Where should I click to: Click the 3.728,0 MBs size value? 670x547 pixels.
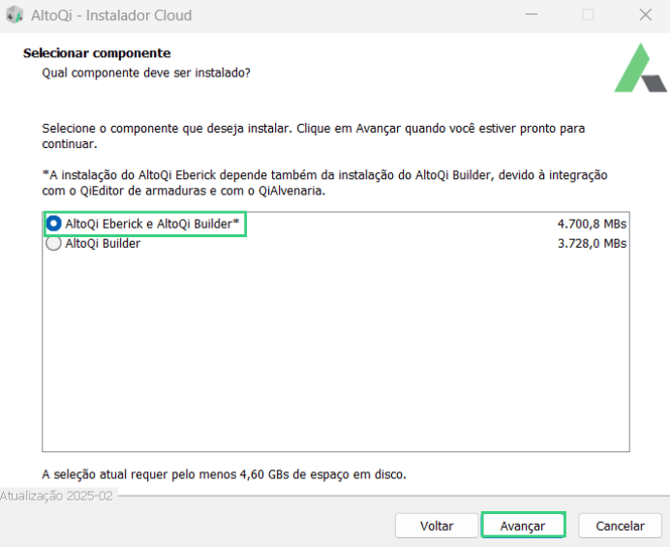click(x=591, y=243)
